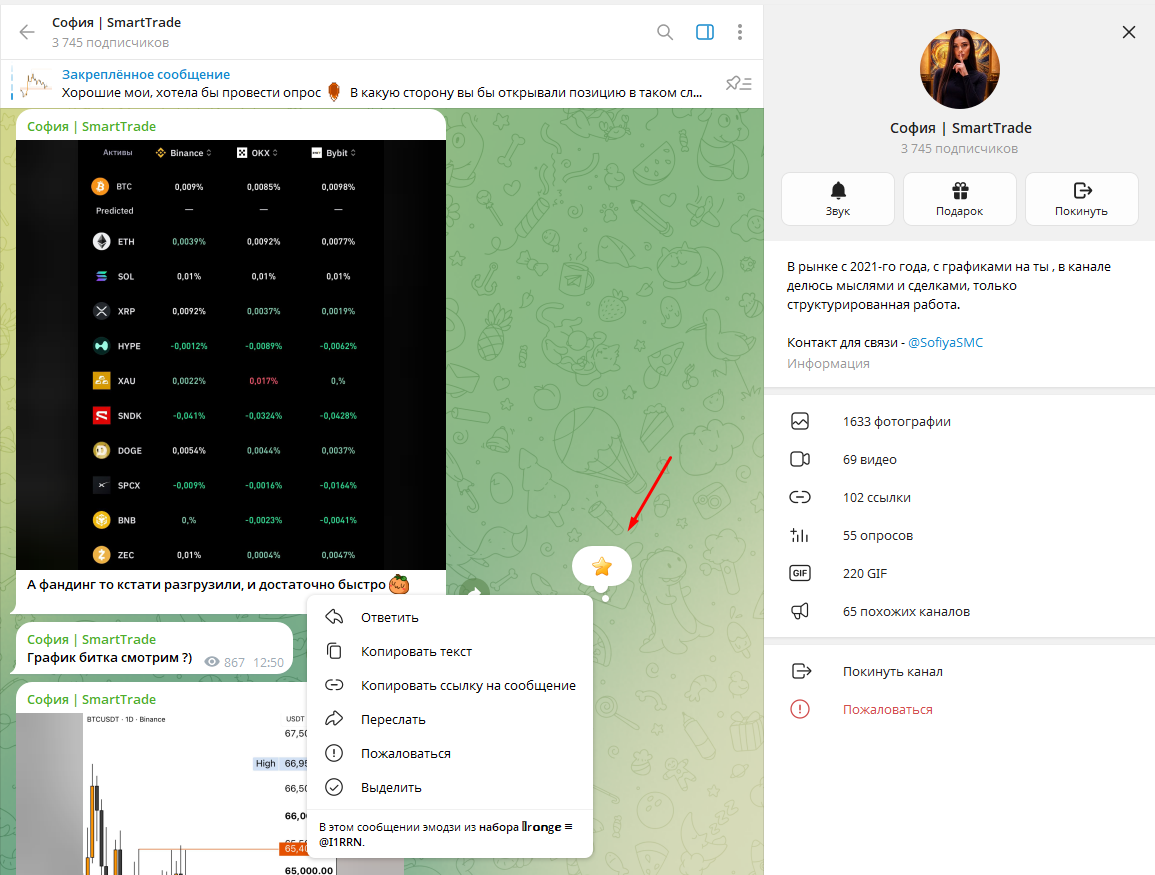Click the channel title София | SmartTrade in header
The height and width of the screenshot is (875, 1155).
[116, 23]
